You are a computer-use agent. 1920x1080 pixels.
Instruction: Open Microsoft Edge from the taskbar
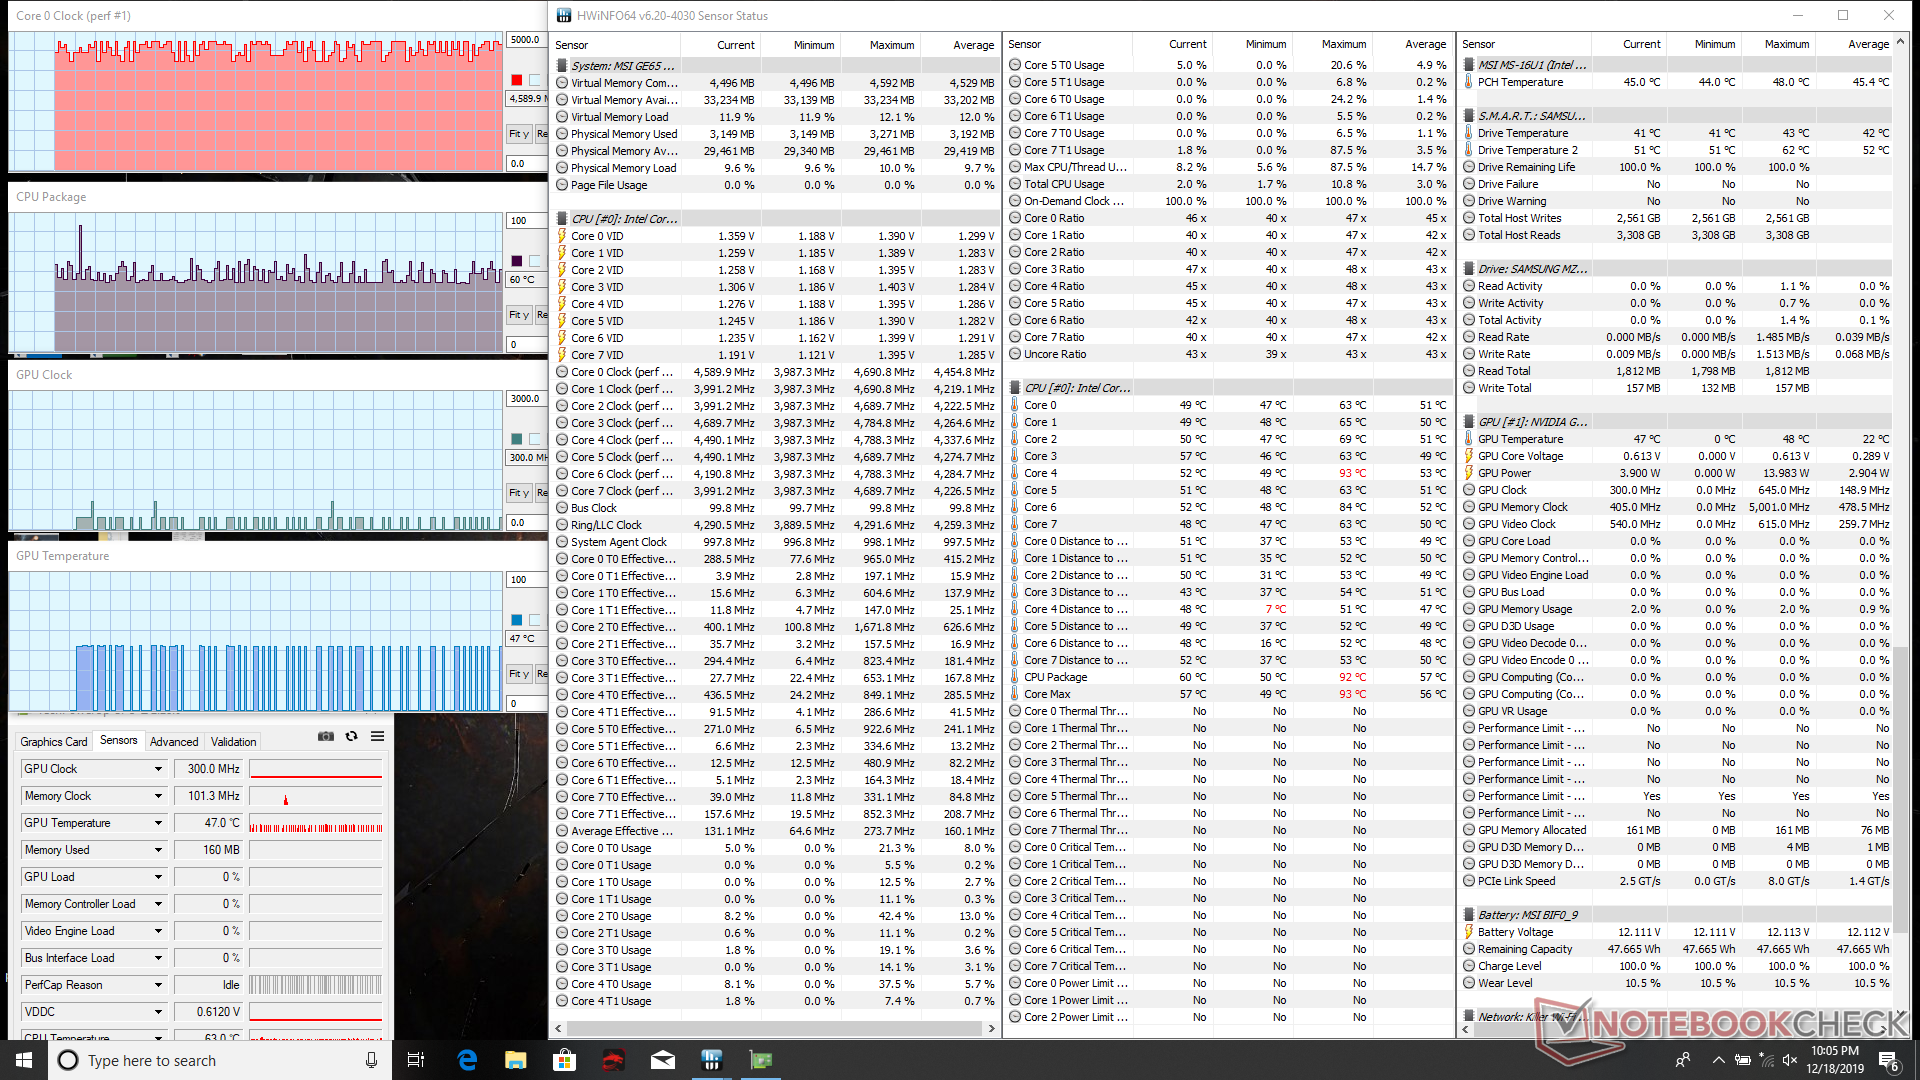(467, 1060)
